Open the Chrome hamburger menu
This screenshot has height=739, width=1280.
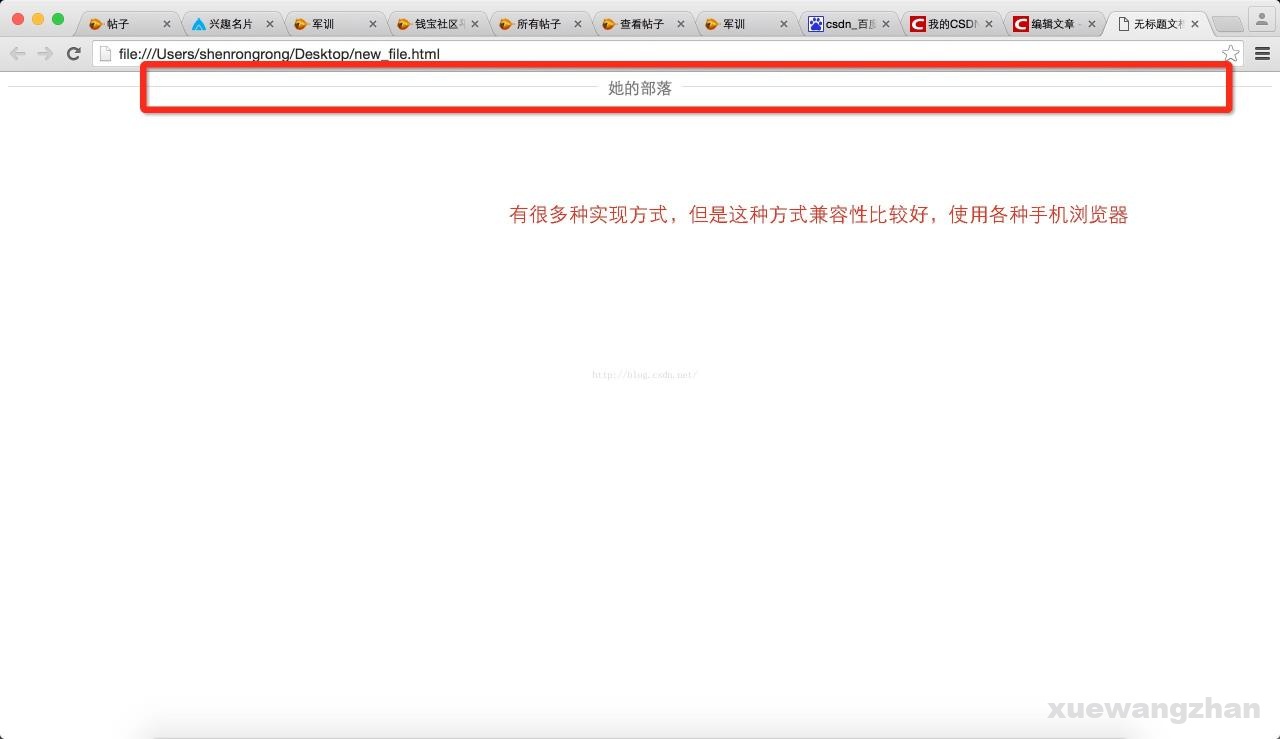click(x=1262, y=53)
